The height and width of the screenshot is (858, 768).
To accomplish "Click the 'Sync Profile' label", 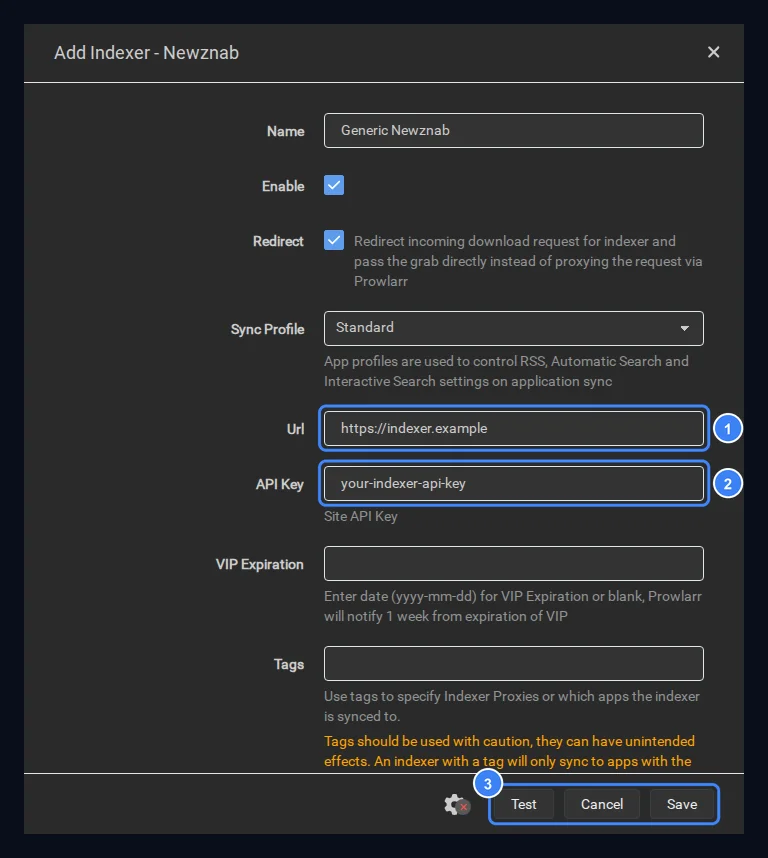I will tap(267, 329).
